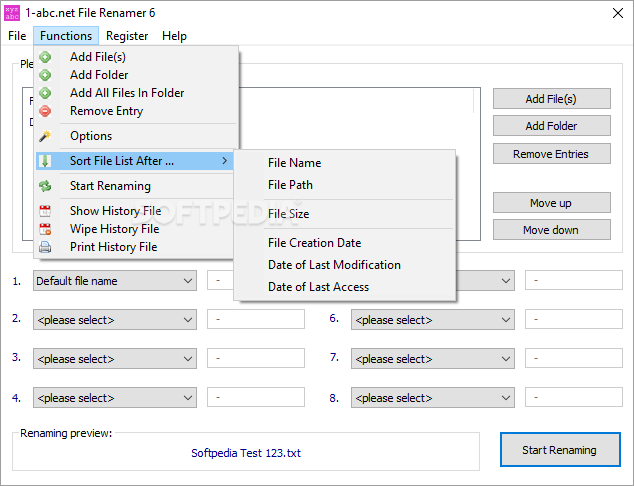
Task: Click the text field next to row 3
Action: coord(256,358)
